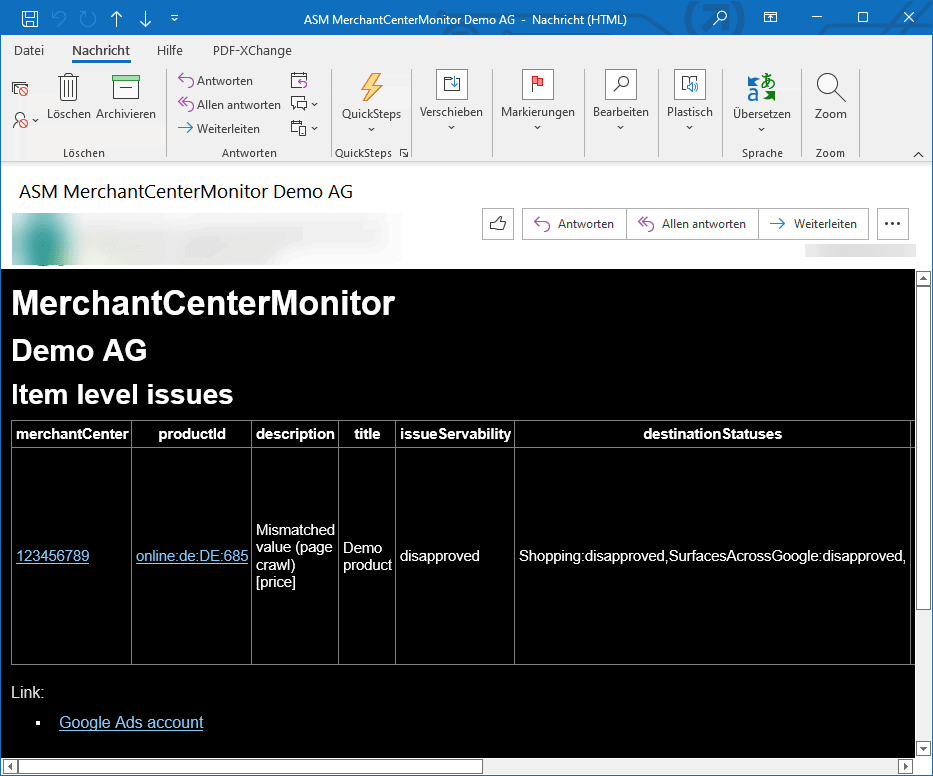Select the Nachricht ribbon tab
This screenshot has height=776, width=933.
coord(101,51)
